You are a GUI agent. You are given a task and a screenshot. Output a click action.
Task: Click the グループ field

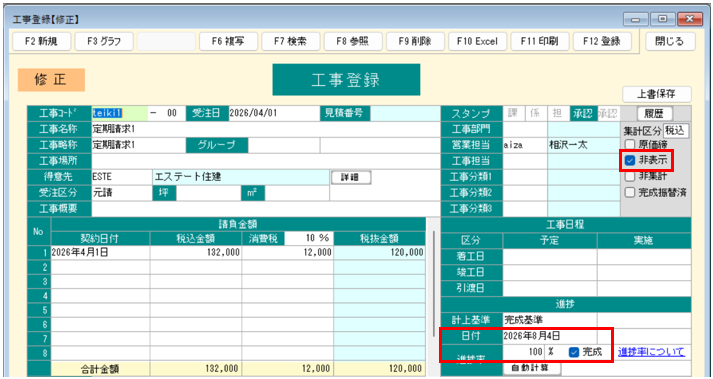tap(284, 145)
